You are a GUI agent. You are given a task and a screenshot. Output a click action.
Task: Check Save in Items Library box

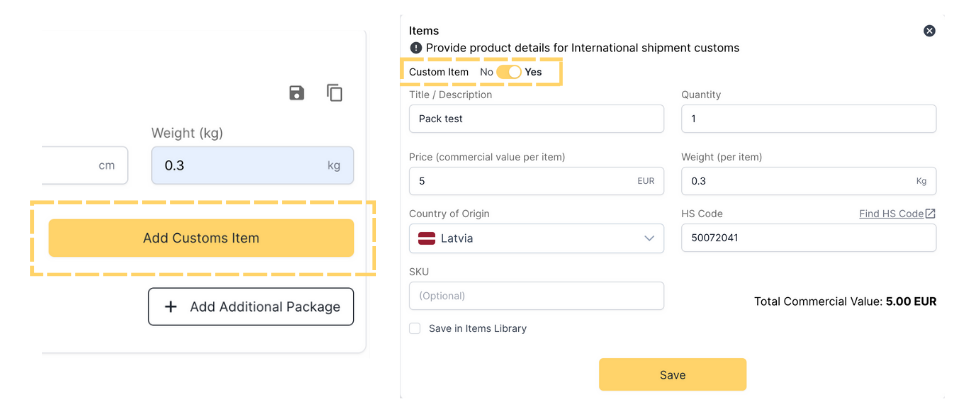pos(415,328)
